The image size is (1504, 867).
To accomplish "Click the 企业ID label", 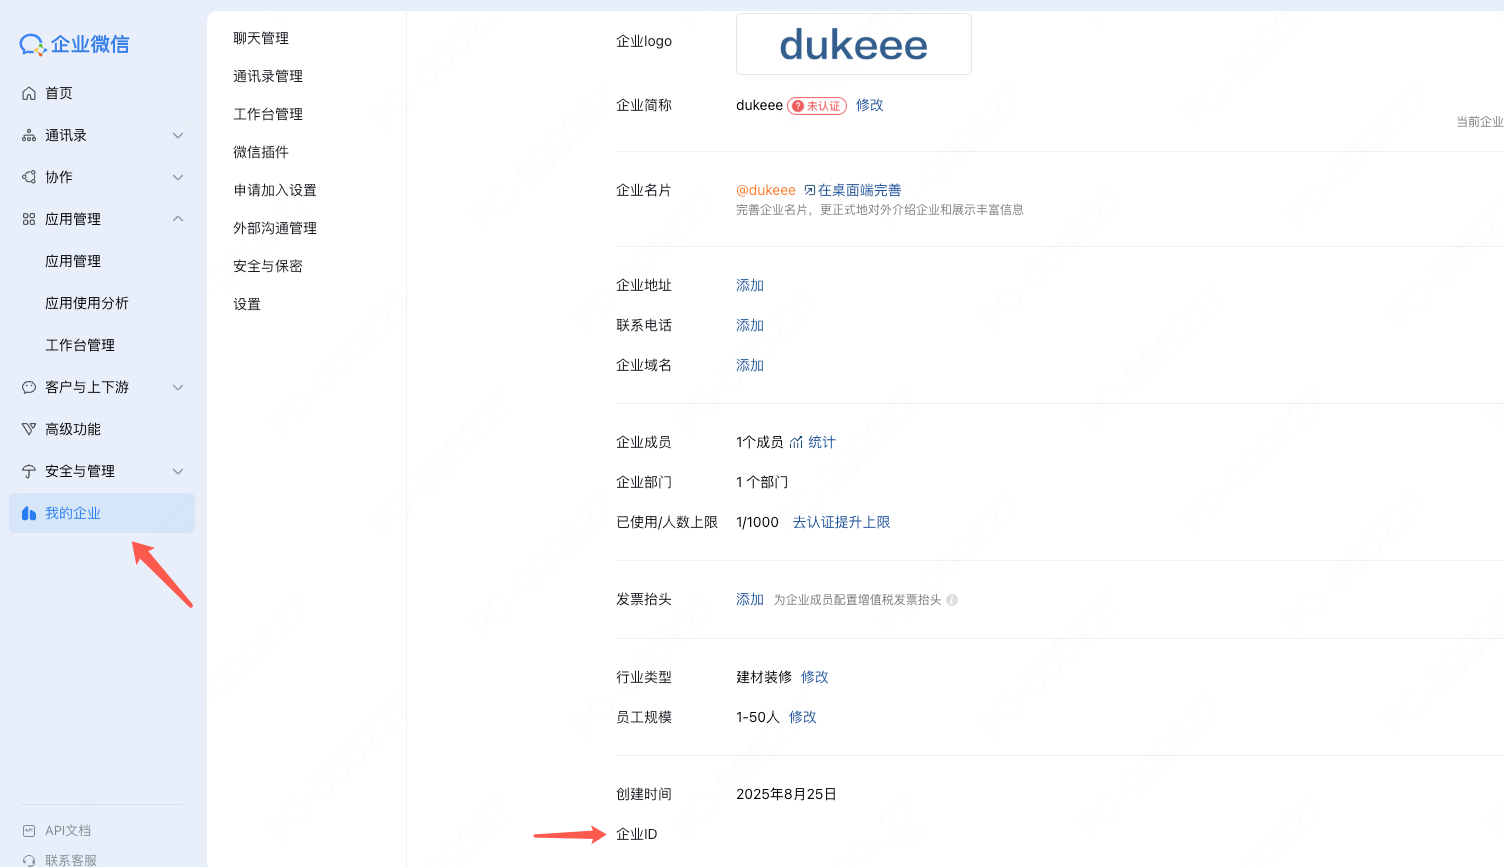I will (637, 834).
